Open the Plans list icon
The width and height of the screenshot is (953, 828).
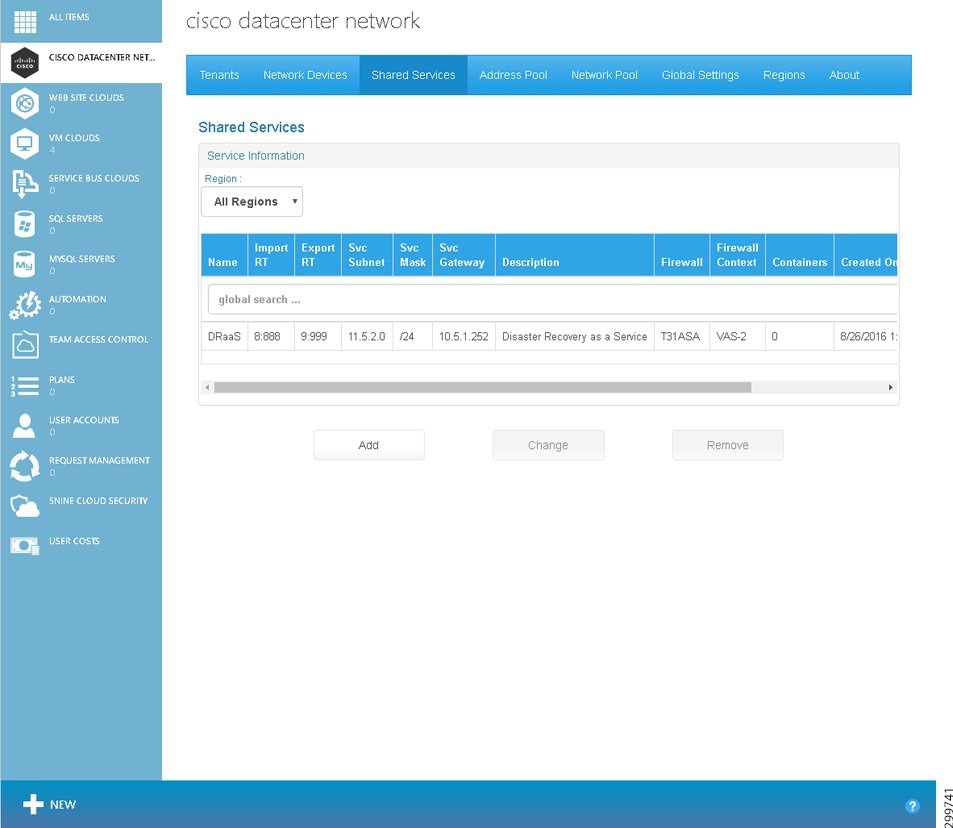[25, 385]
